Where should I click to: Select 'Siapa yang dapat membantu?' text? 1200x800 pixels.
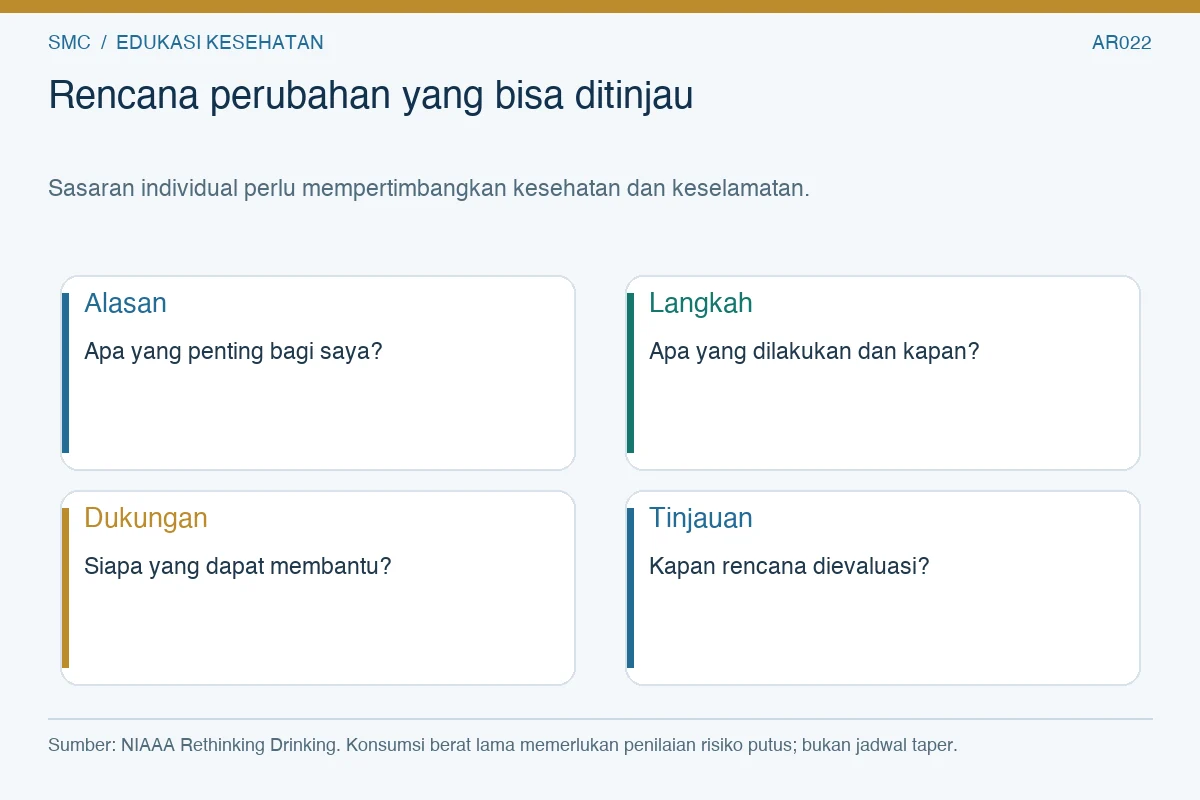tap(238, 566)
